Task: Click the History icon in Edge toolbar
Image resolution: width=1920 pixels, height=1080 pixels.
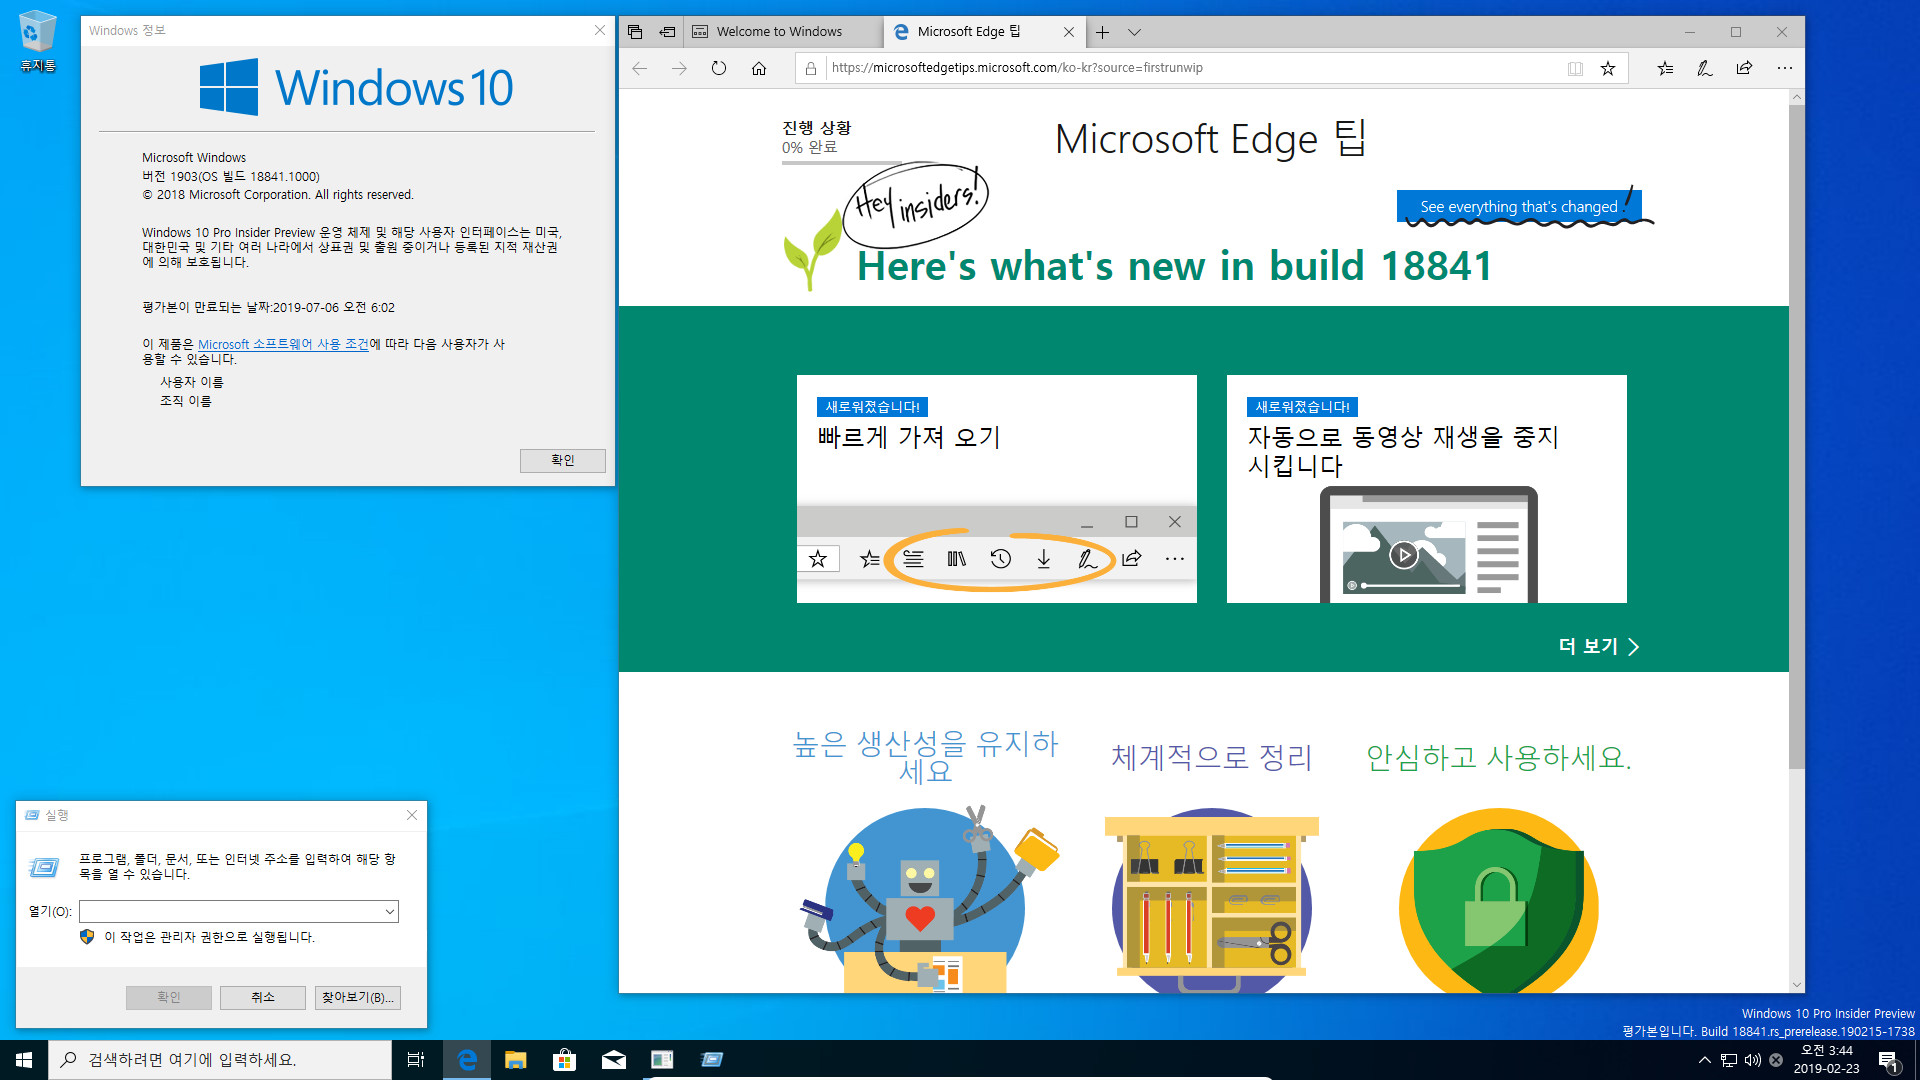Action: pos(1000,558)
